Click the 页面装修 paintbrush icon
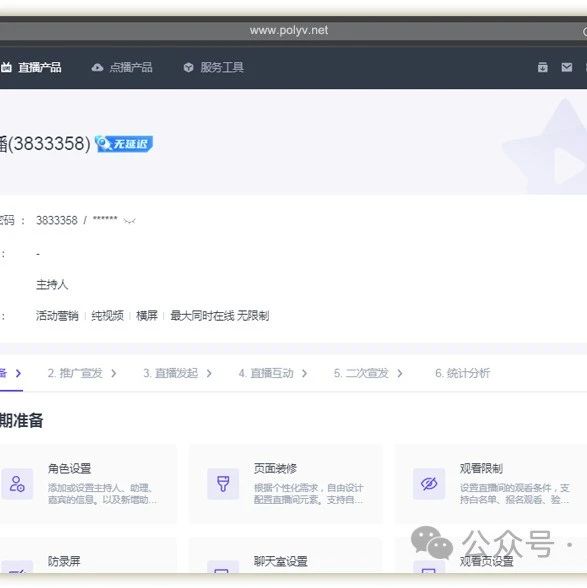The image size is (587, 588). pyautogui.click(x=223, y=484)
